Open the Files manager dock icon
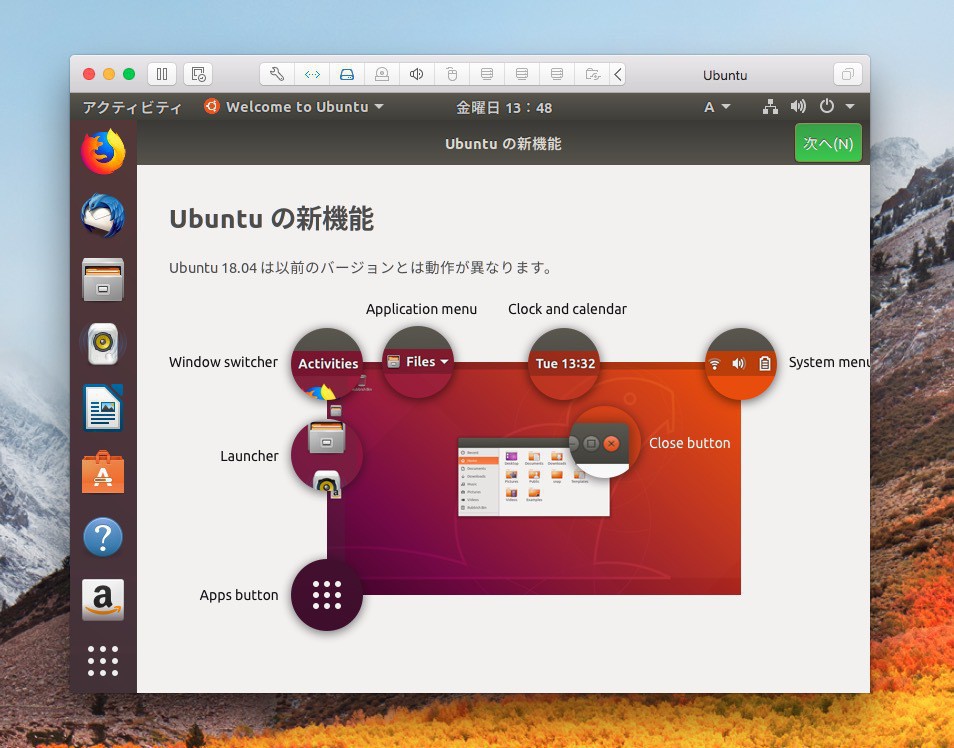The height and width of the screenshot is (748, 954). [x=103, y=280]
